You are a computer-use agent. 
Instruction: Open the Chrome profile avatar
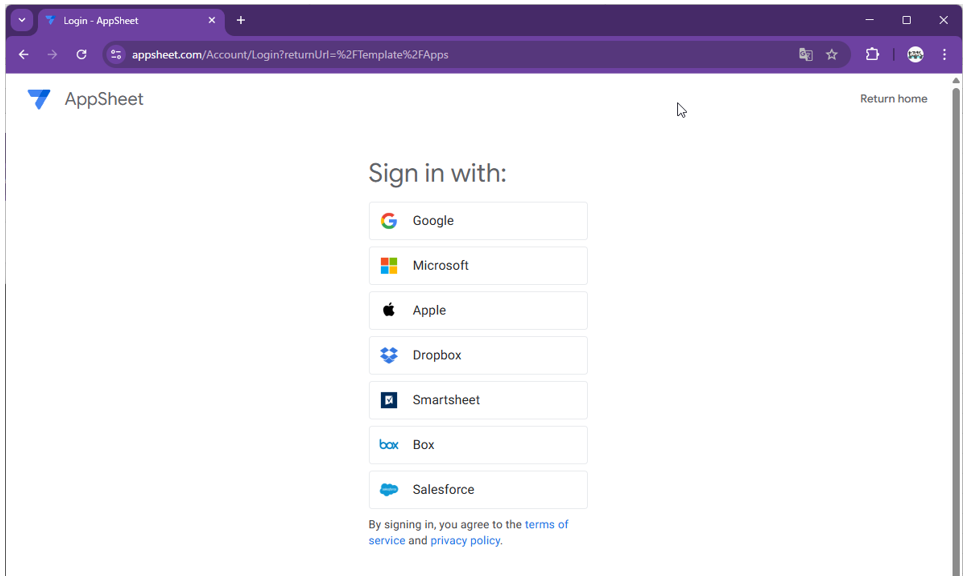coord(915,55)
